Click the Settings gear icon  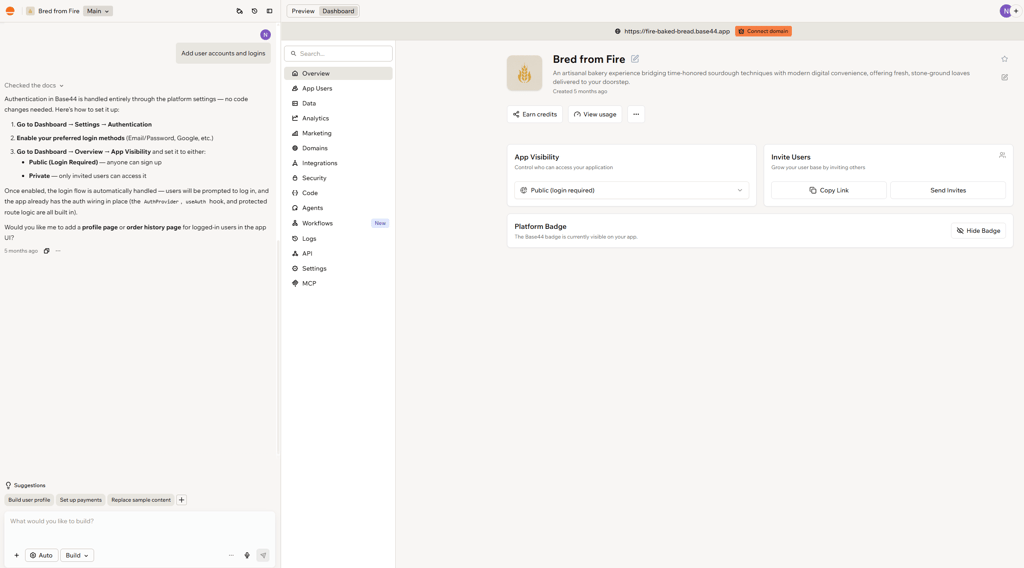(295, 268)
